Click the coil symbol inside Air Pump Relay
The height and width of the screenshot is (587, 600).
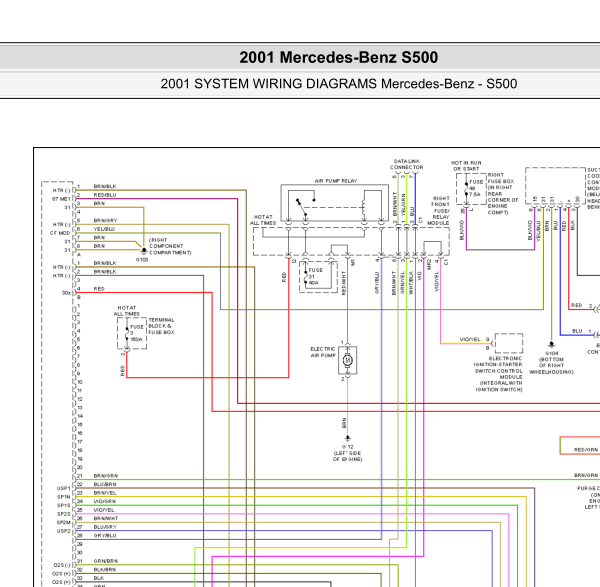[x=363, y=207]
